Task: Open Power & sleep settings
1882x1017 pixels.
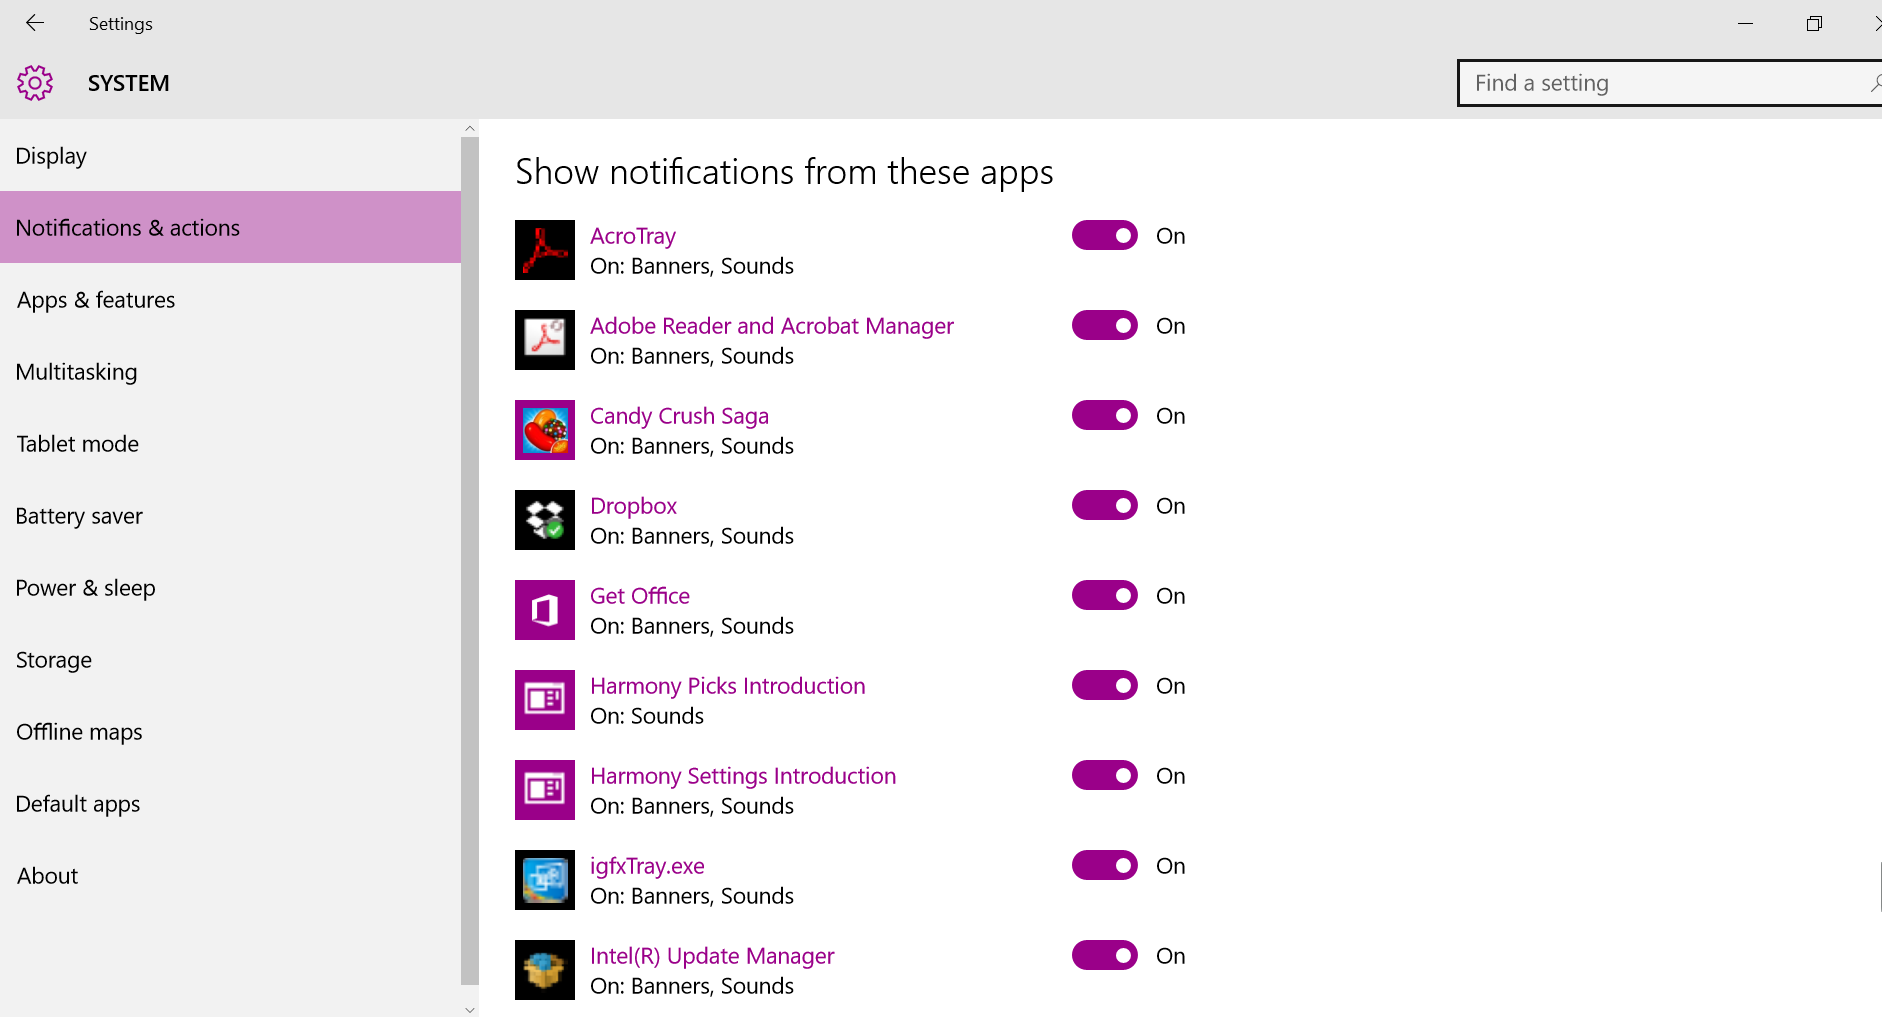Action: [230, 588]
